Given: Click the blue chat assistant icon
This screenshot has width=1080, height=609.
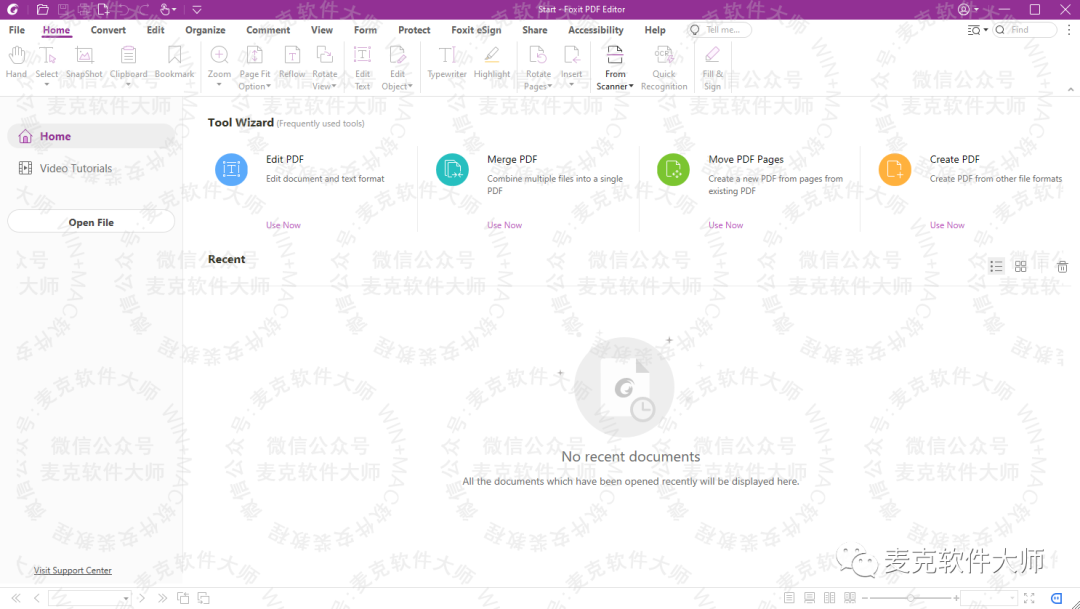Looking at the screenshot, I should (1057, 598).
